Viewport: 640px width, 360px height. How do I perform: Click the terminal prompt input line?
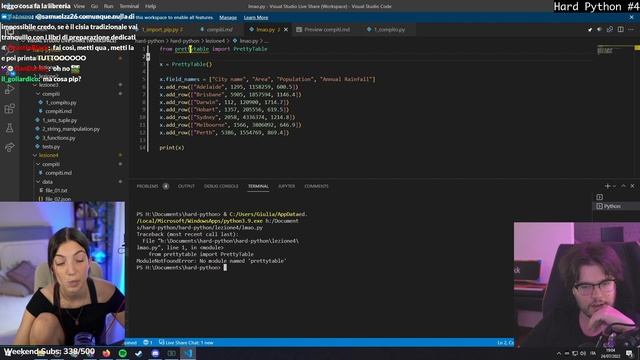point(182,268)
